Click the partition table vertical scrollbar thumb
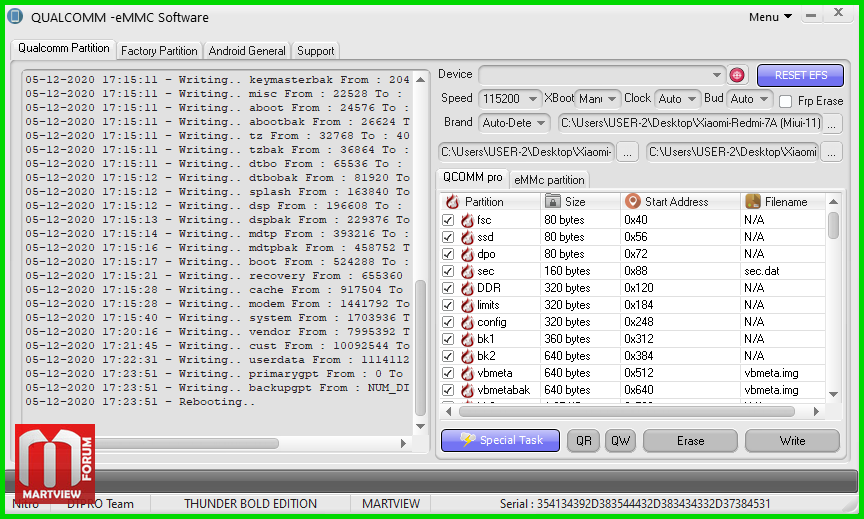 [x=833, y=225]
